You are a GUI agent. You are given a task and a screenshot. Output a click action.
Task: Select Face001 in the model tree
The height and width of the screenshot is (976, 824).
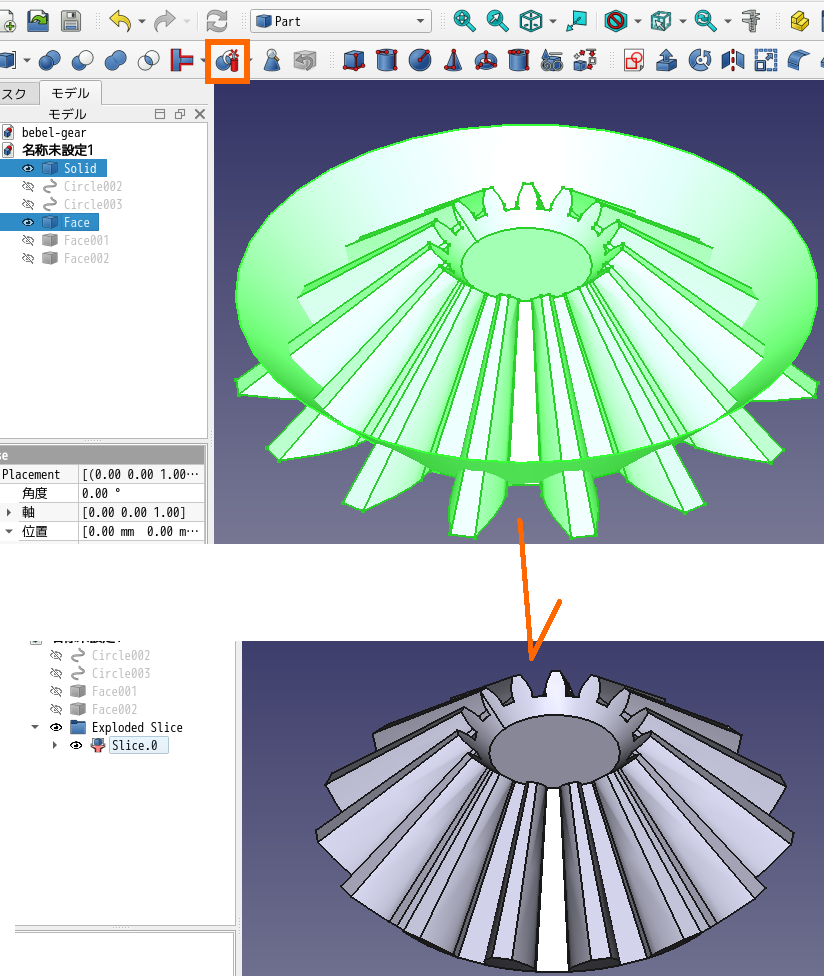click(86, 241)
